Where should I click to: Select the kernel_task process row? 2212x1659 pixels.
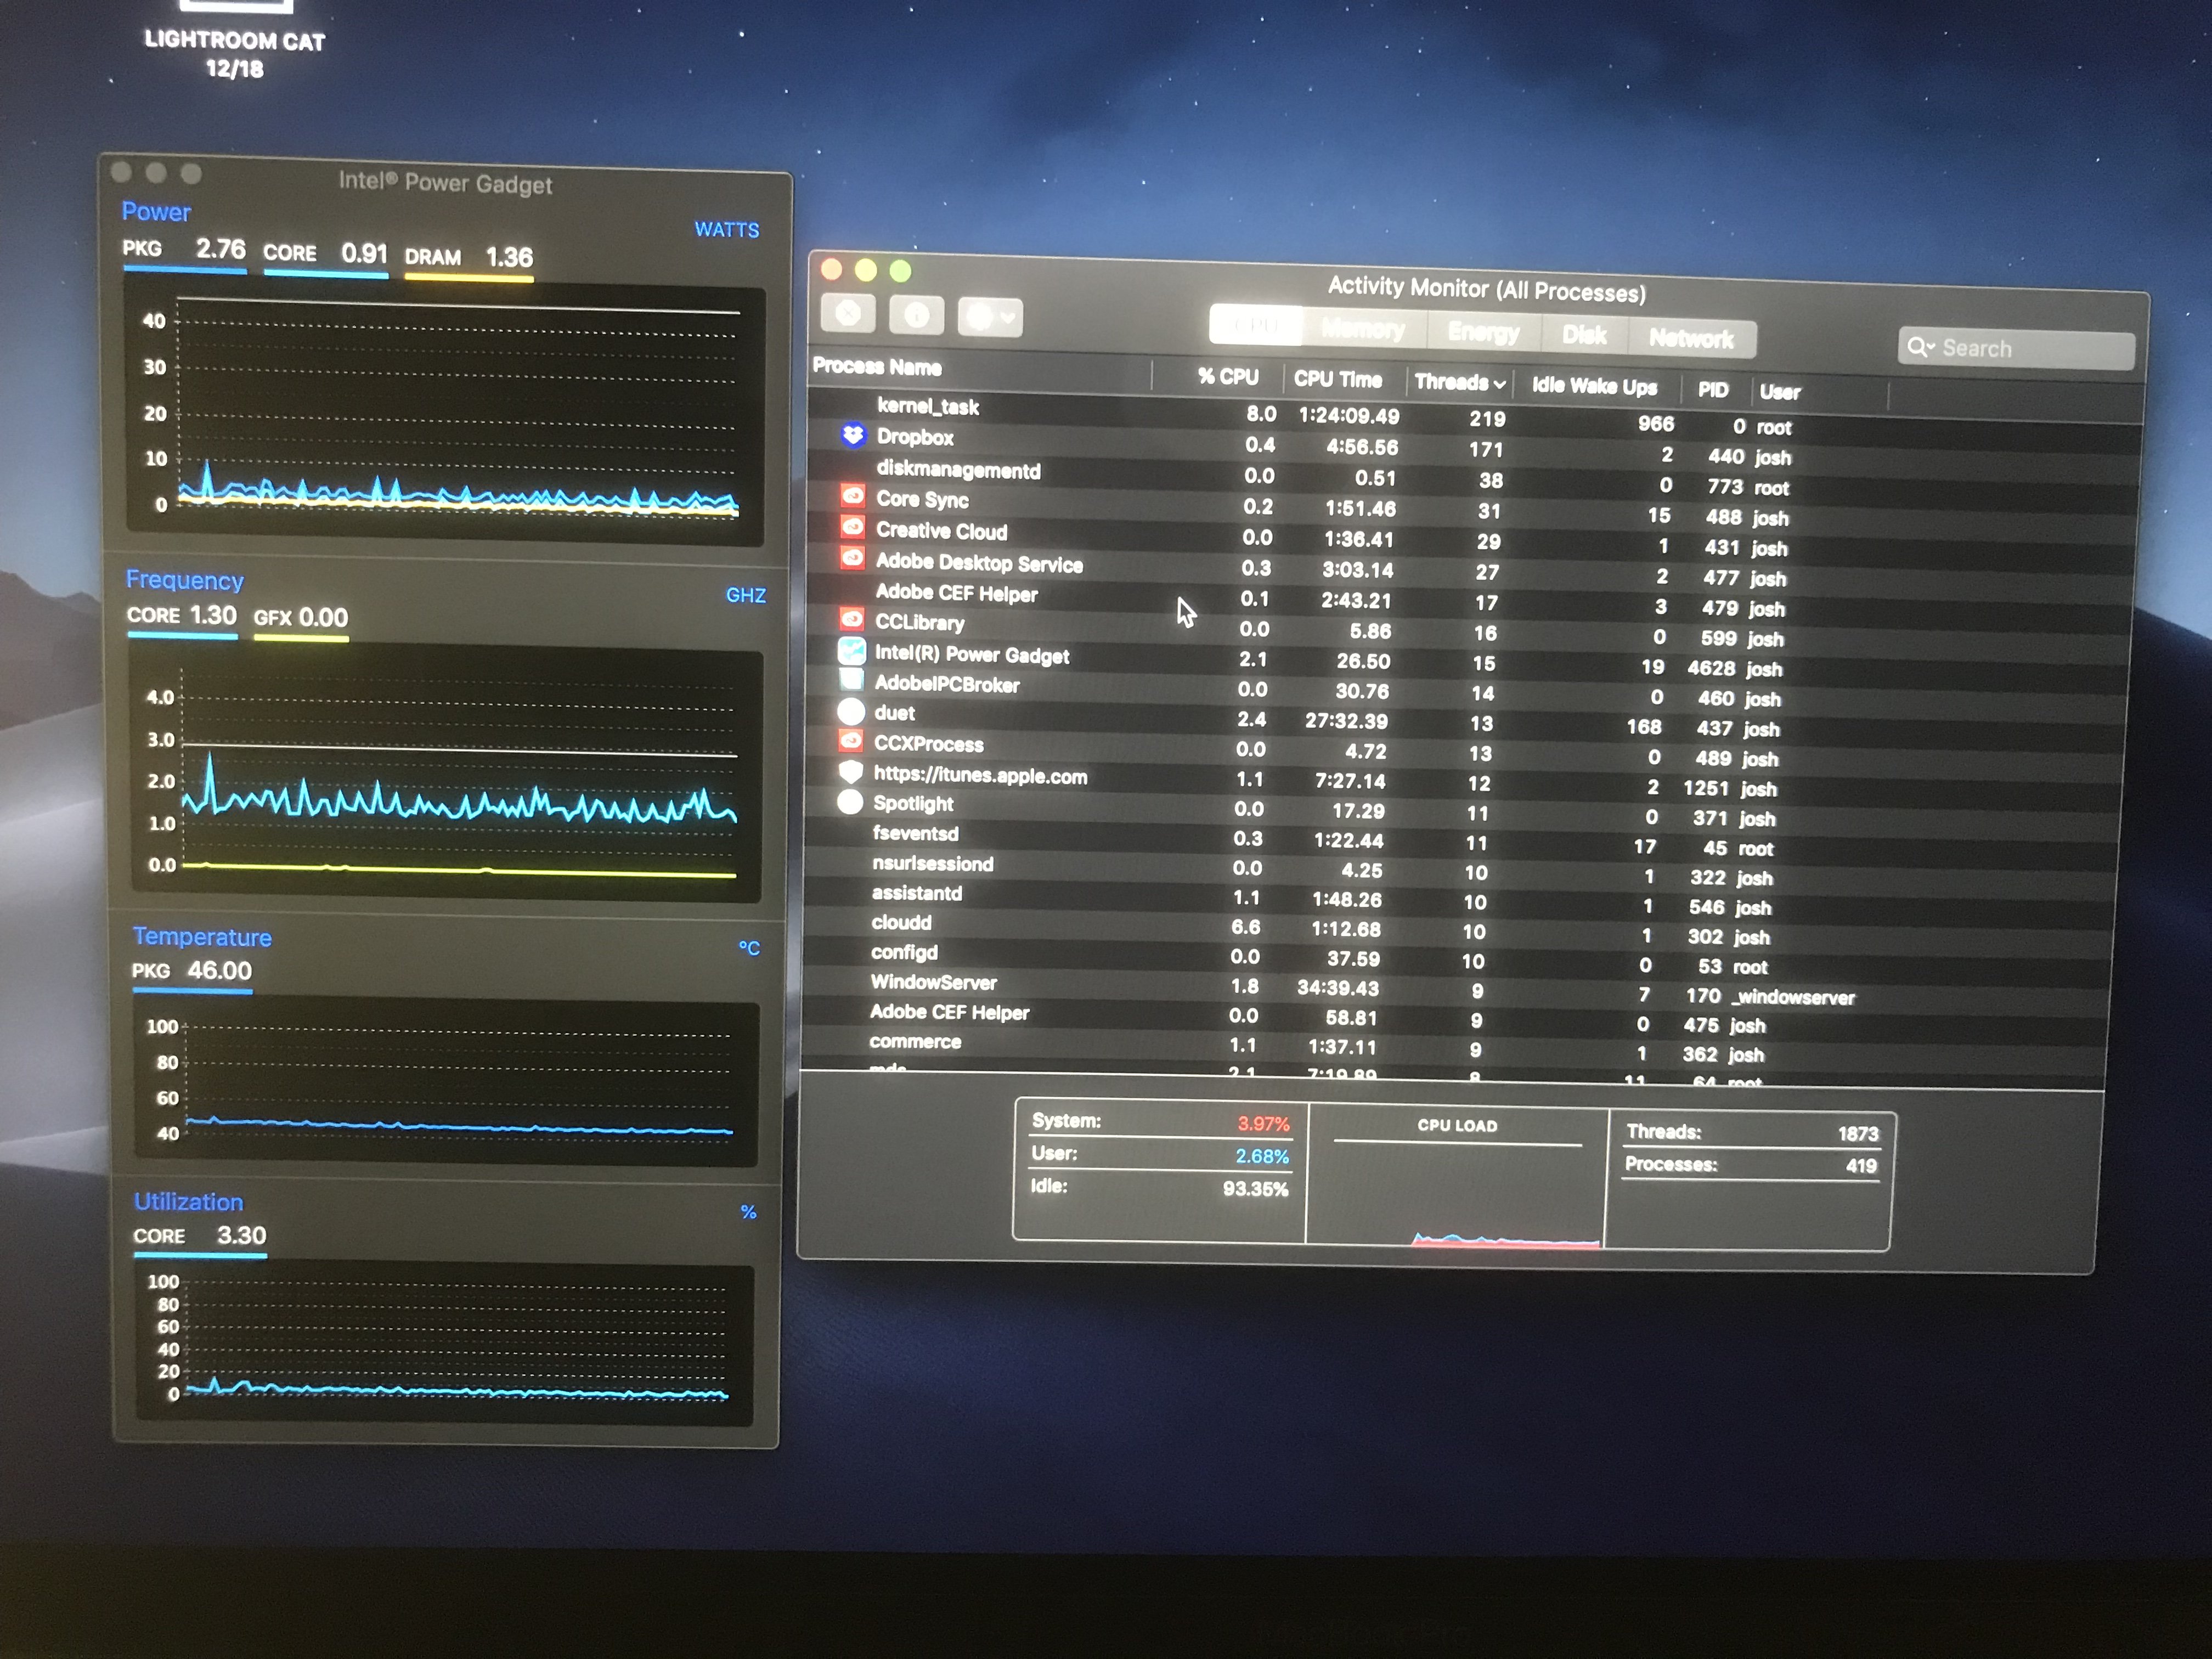1474,417
